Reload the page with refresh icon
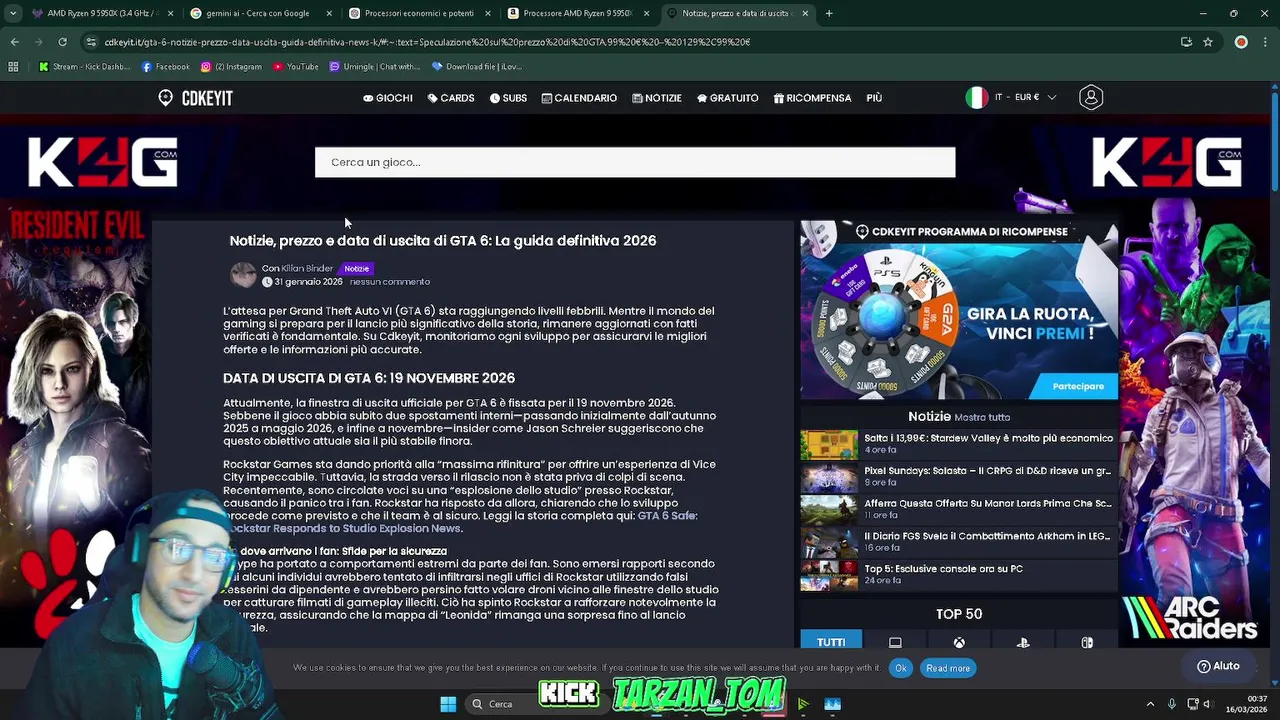Screen dimensions: 1280x720 [62, 42]
